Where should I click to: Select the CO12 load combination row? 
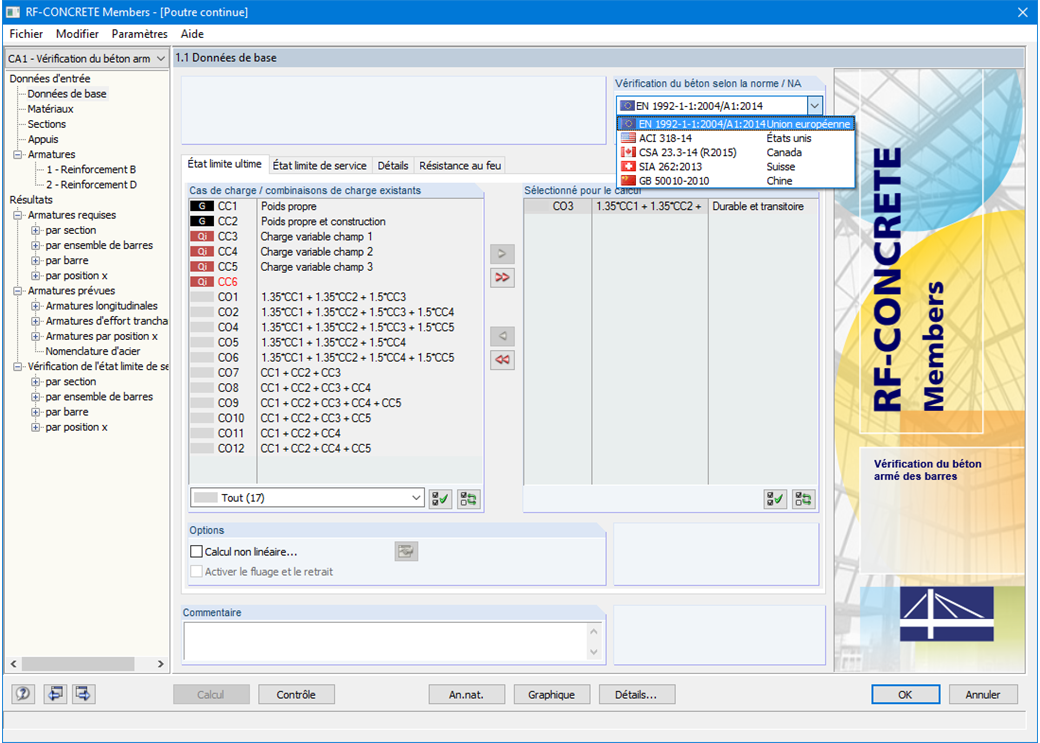click(x=336, y=448)
